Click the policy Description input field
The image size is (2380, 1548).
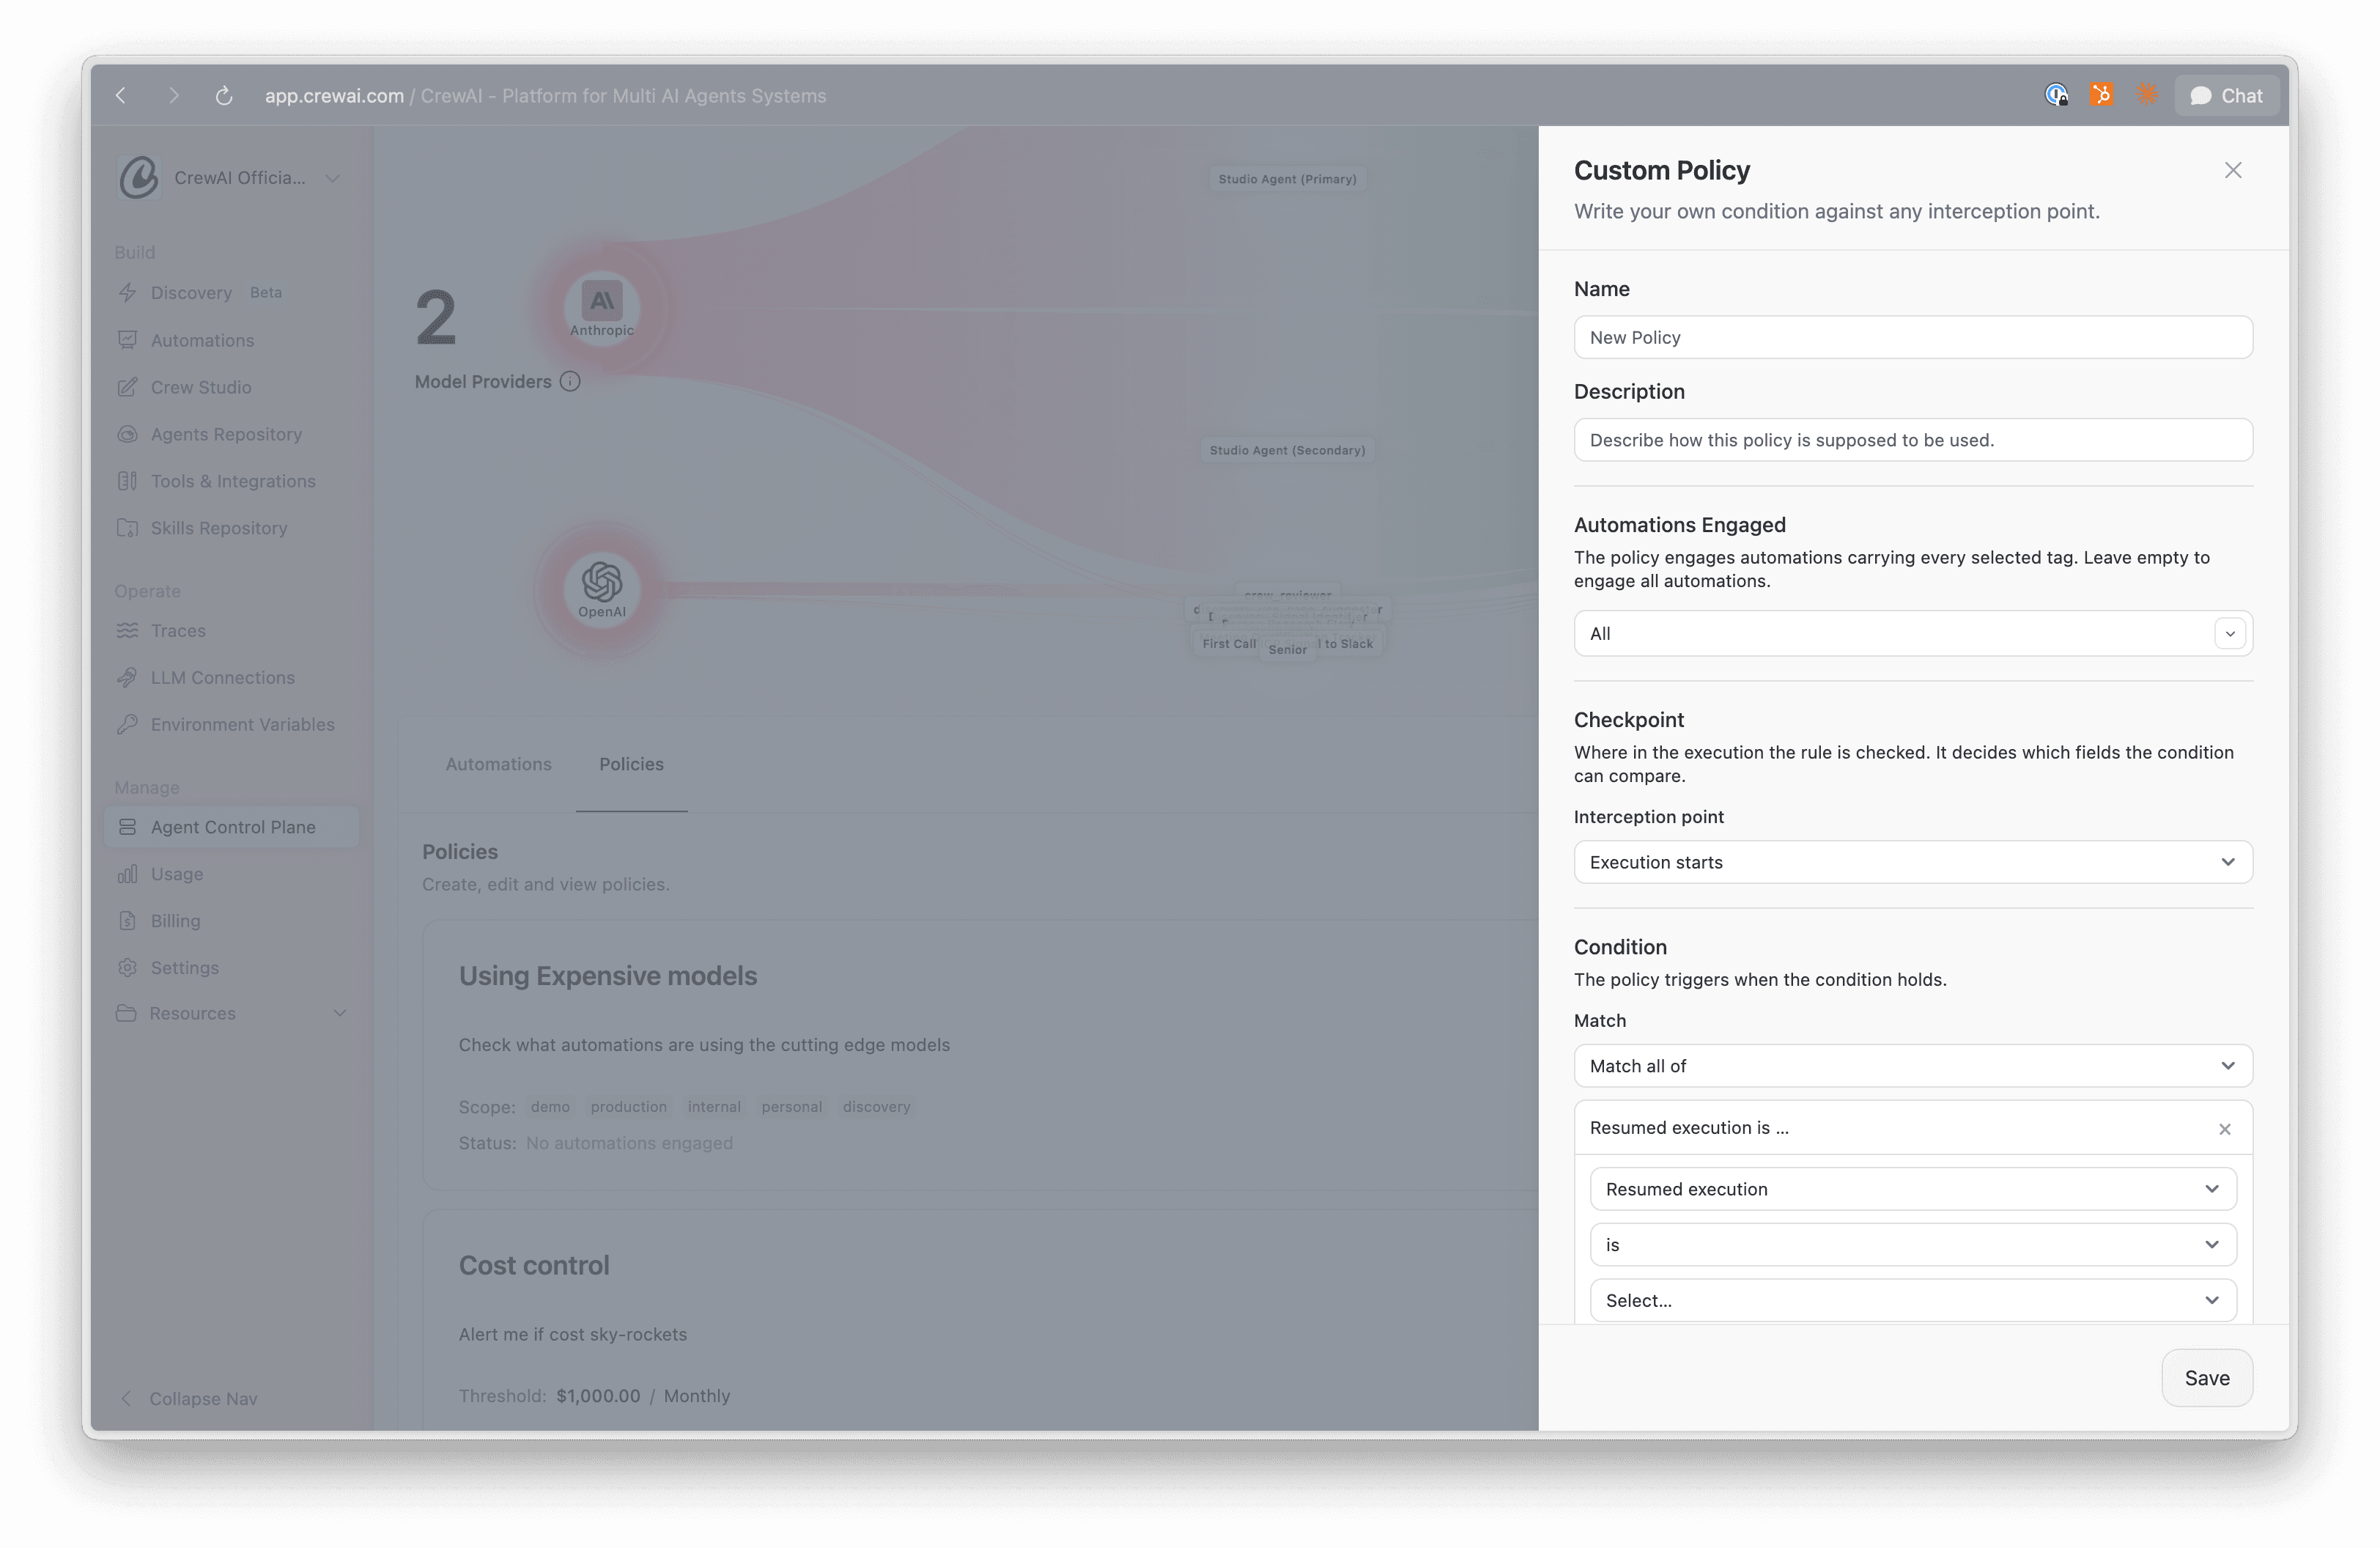pos(1912,440)
